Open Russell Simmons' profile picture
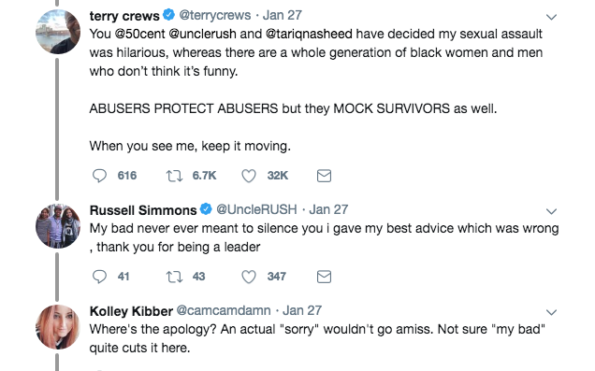Screen dimensions: 595x371 [x=58, y=226]
